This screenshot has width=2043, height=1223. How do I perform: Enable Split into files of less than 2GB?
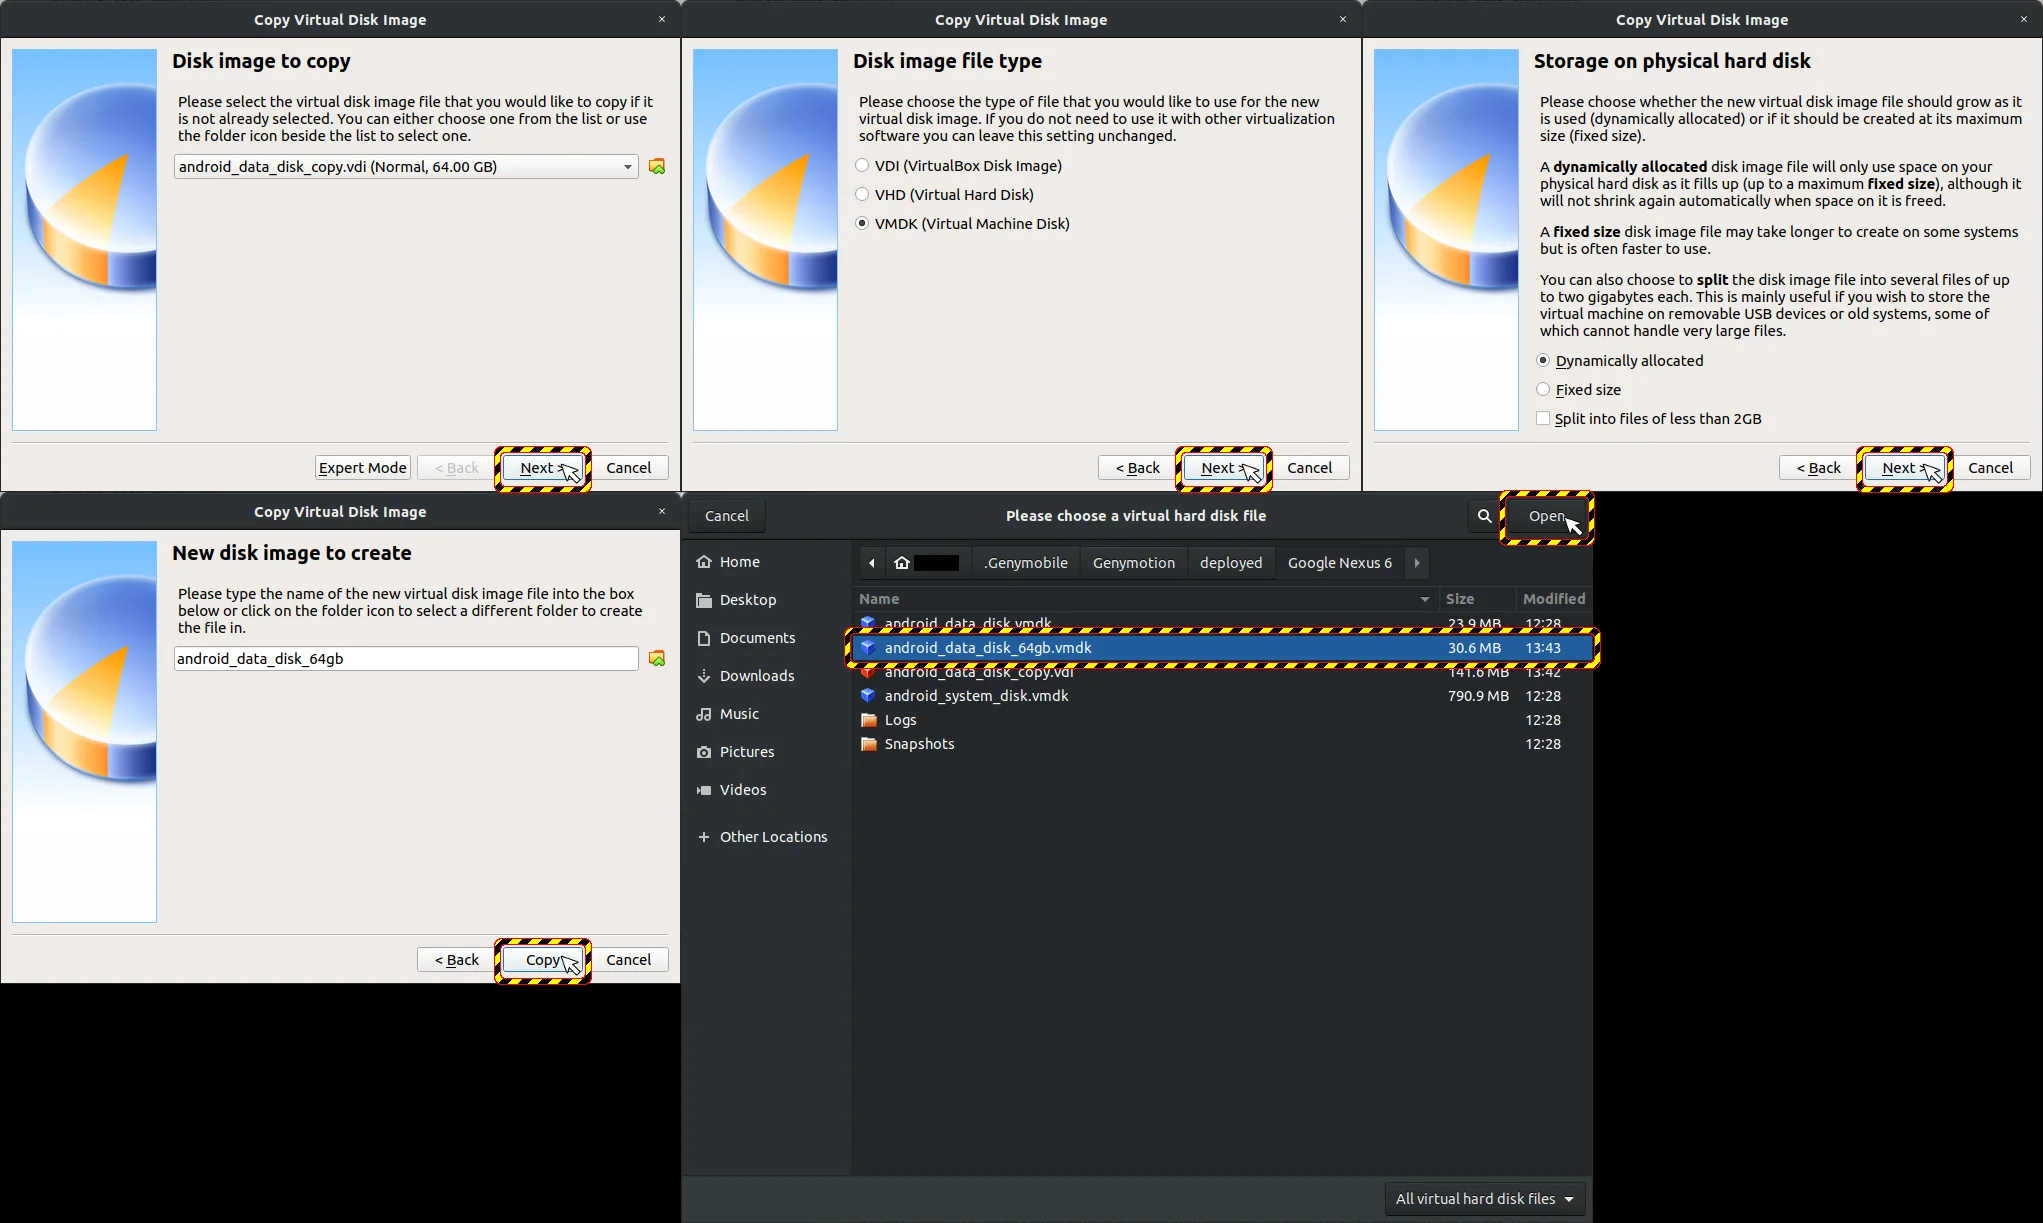pyautogui.click(x=1543, y=419)
